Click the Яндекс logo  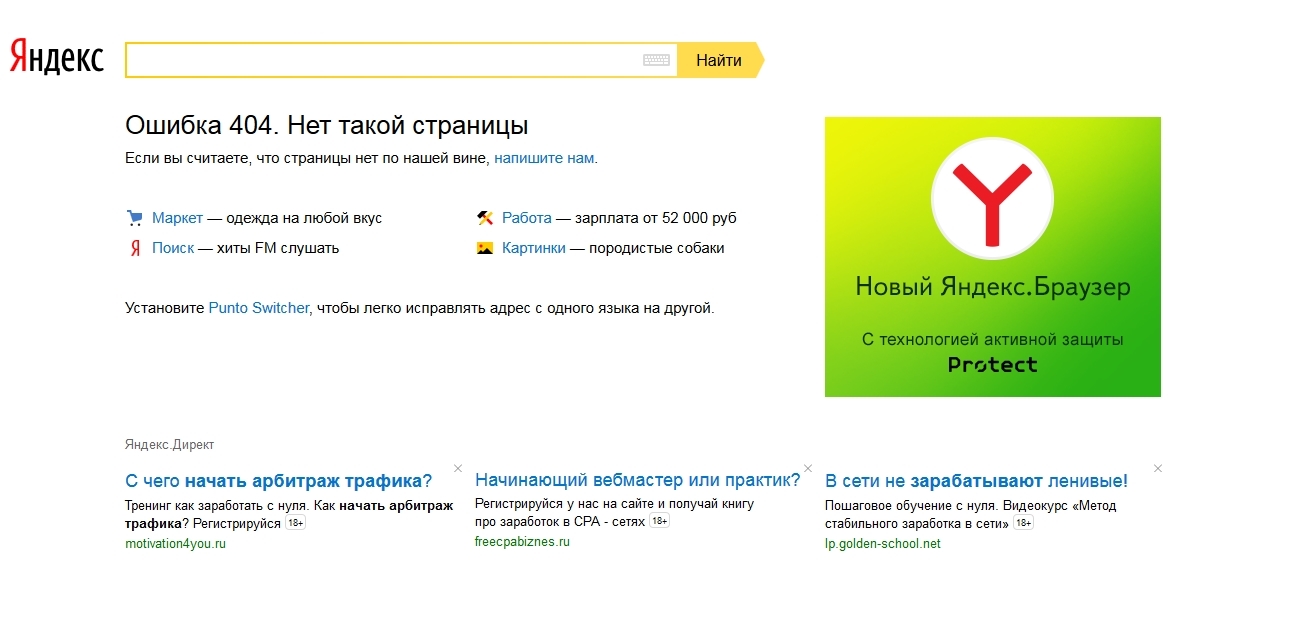point(56,59)
